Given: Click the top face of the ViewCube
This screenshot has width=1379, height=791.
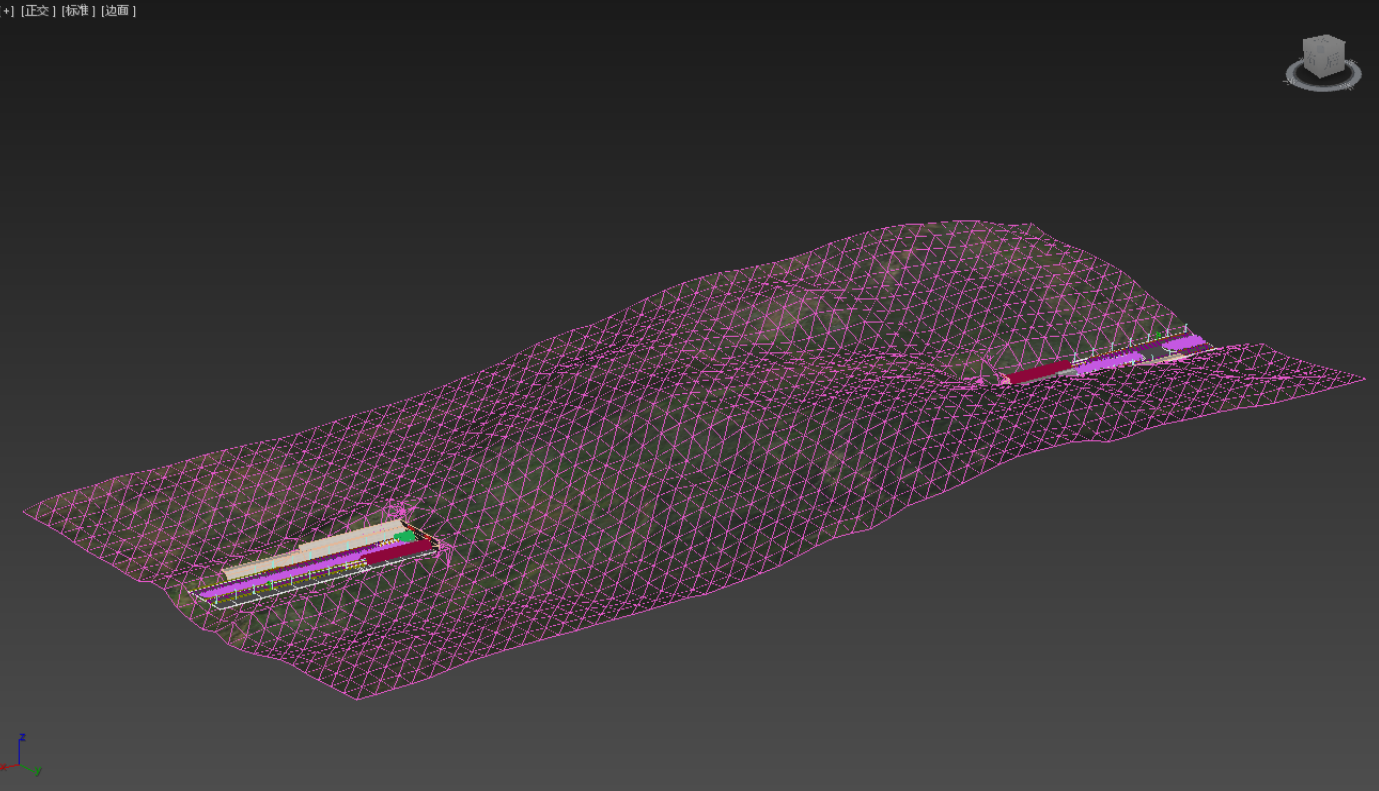Looking at the screenshot, I should pos(1324,44).
